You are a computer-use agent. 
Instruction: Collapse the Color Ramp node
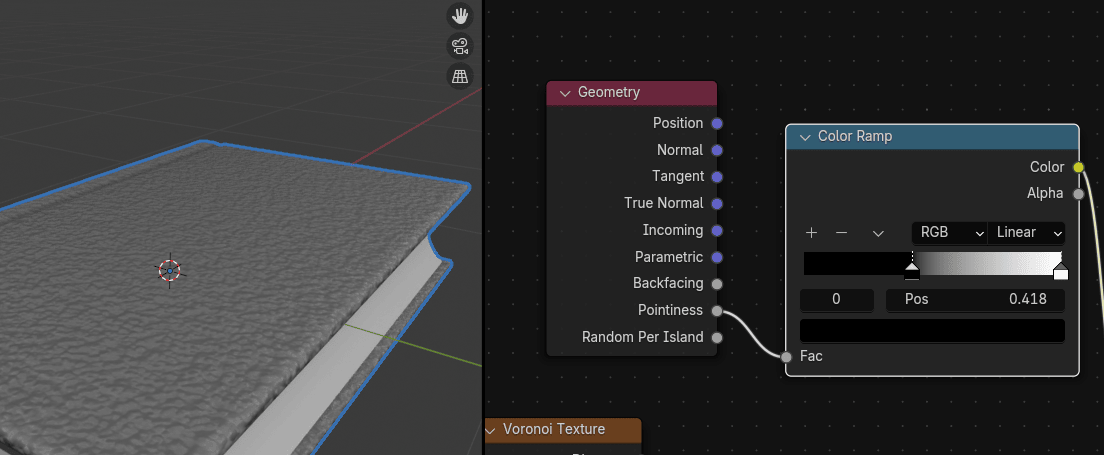point(804,137)
